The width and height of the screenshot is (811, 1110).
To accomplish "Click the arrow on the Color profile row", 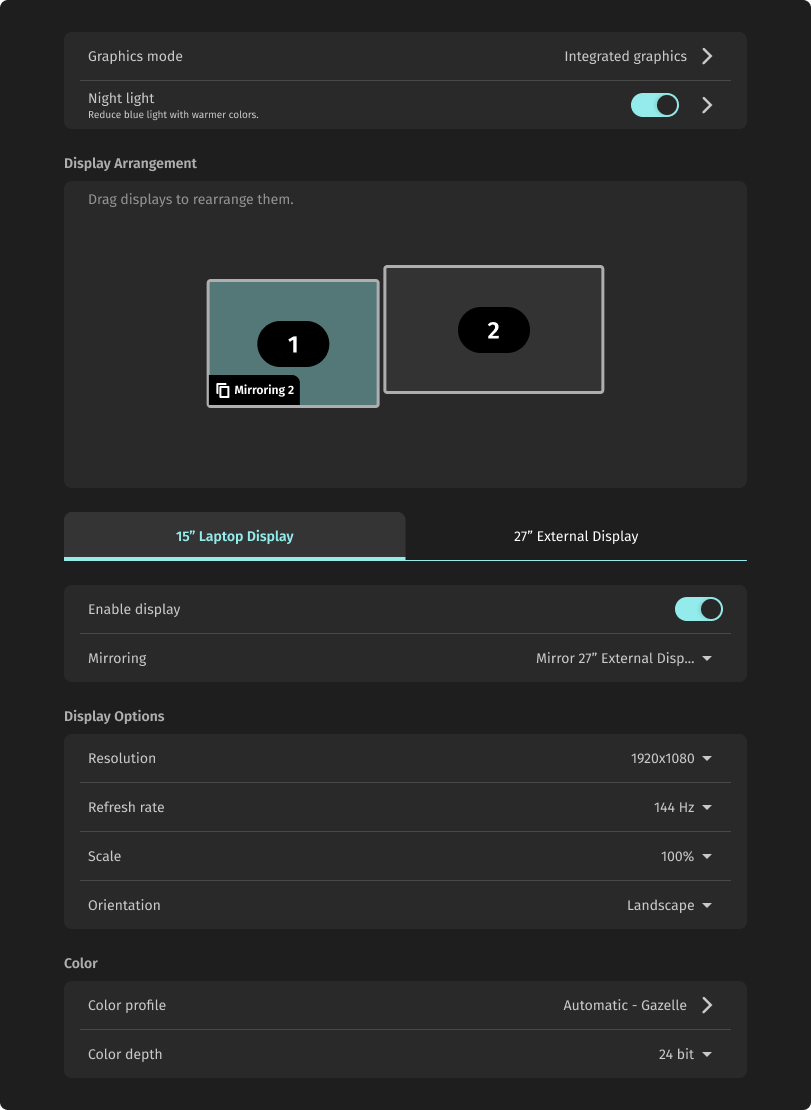I will [707, 1005].
